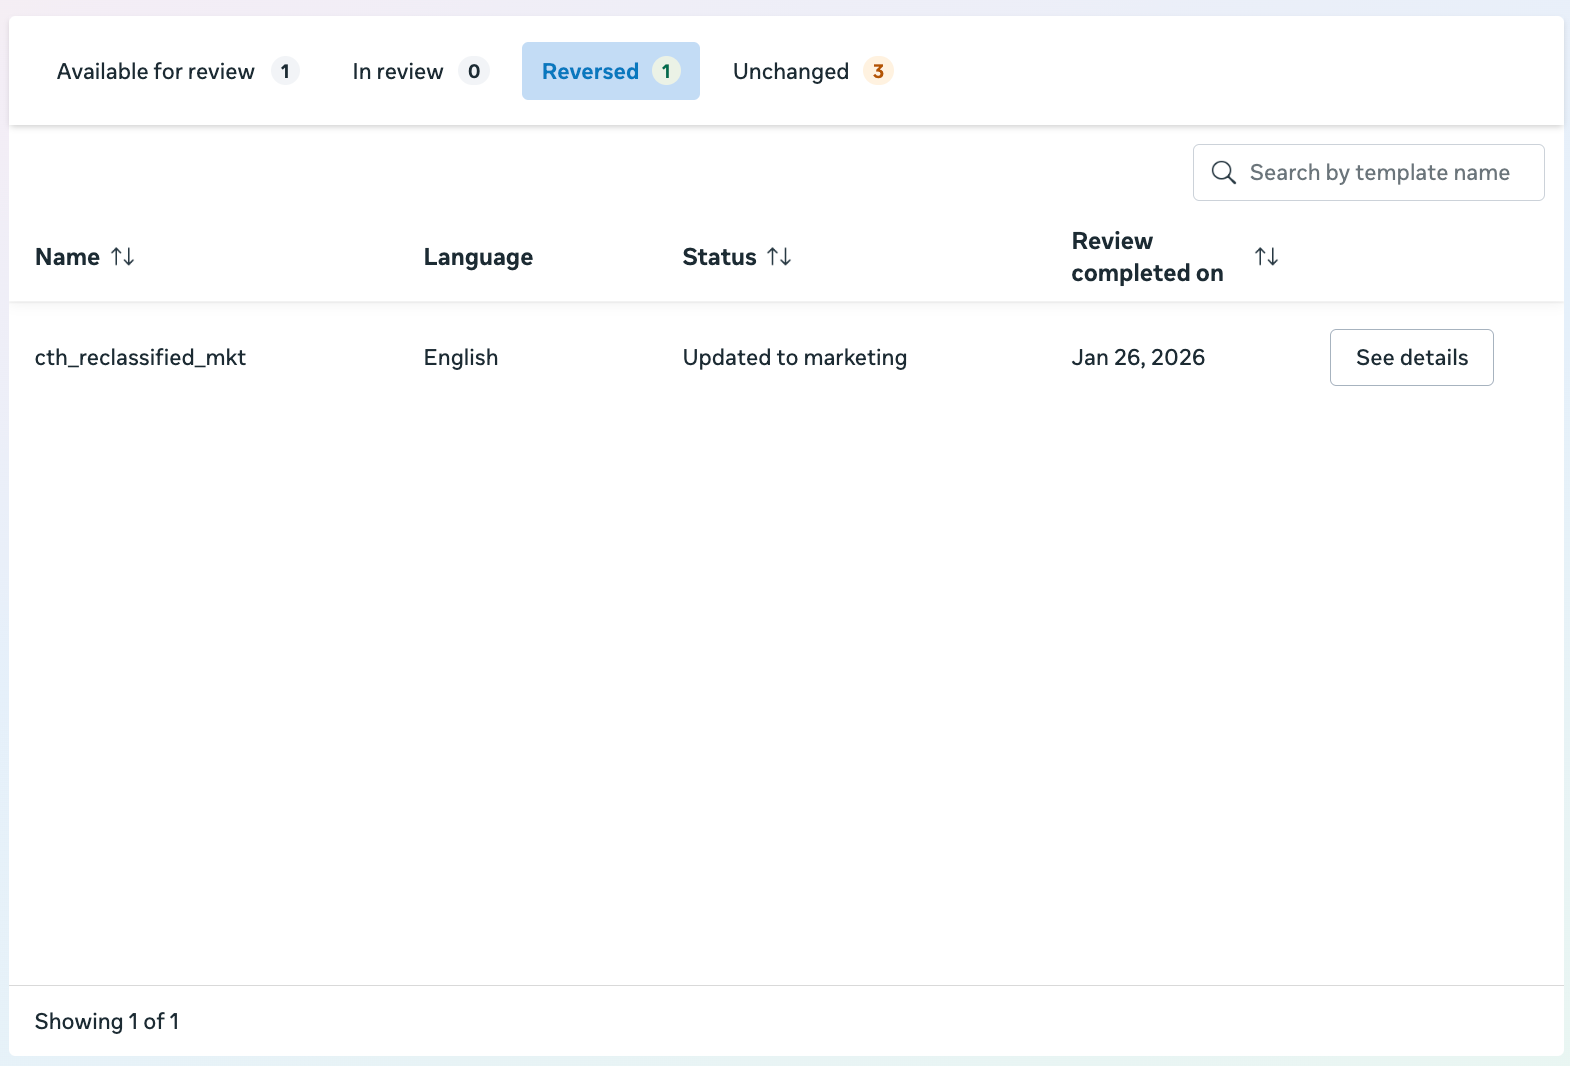Select the Reversed tab
The width and height of the screenshot is (1570, 1066).
coord(590,71)
